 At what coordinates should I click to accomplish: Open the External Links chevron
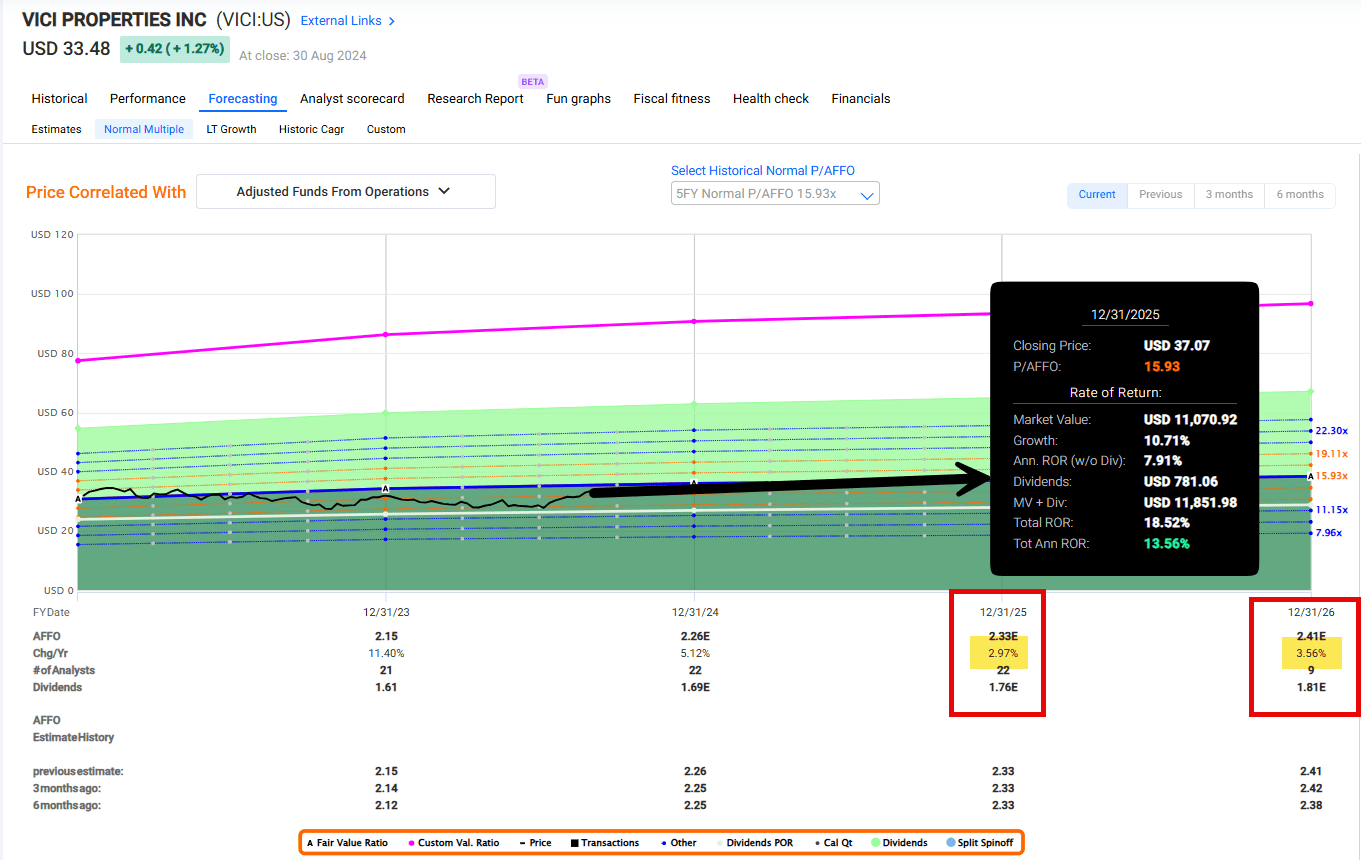(391, 21)
